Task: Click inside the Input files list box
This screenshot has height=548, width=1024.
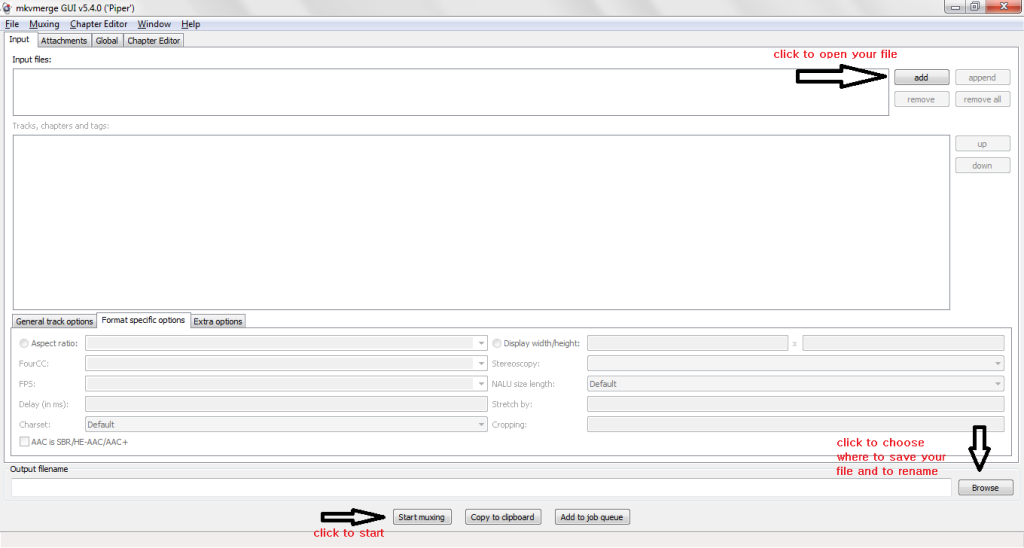Action: 451,92
